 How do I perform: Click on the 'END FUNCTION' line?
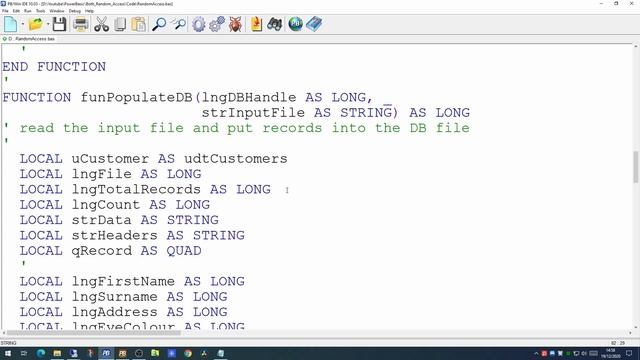[x=54, y=67]
